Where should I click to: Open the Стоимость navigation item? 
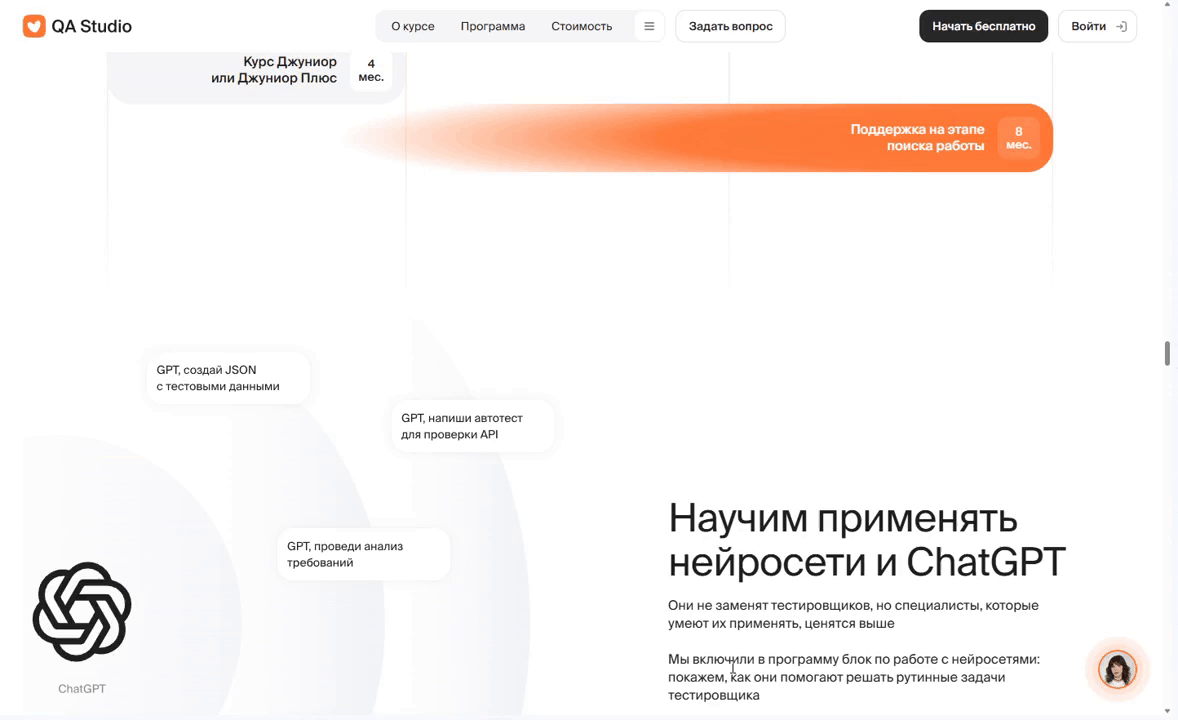coord(581,26)
